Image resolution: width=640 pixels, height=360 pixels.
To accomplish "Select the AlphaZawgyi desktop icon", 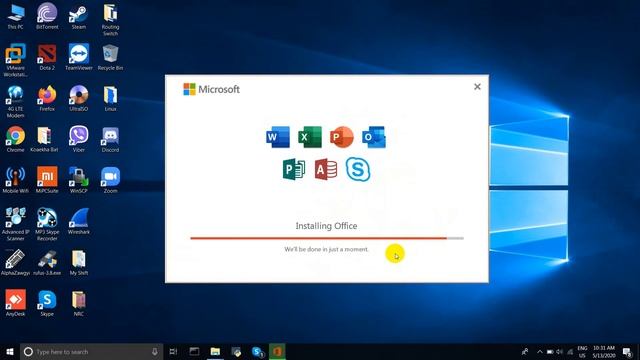I will click(16, 262).
